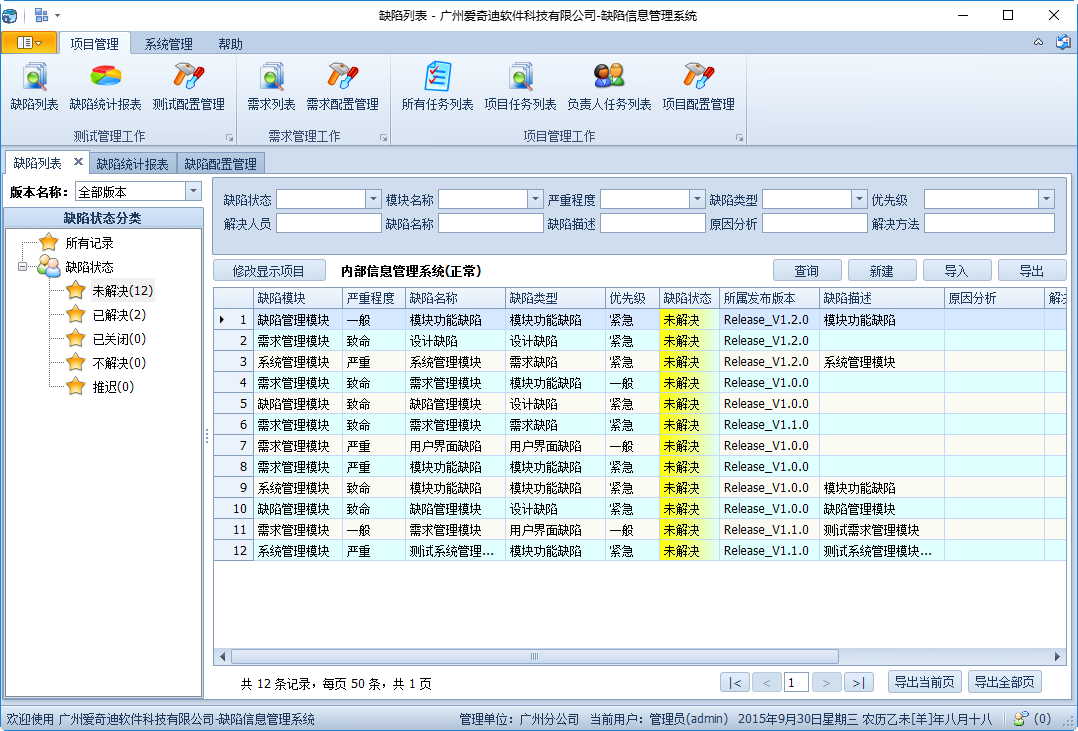Collapse the 缺陷状态 tree node
This screenshot has width=1078, height=731.
click(x=22, y=267)
